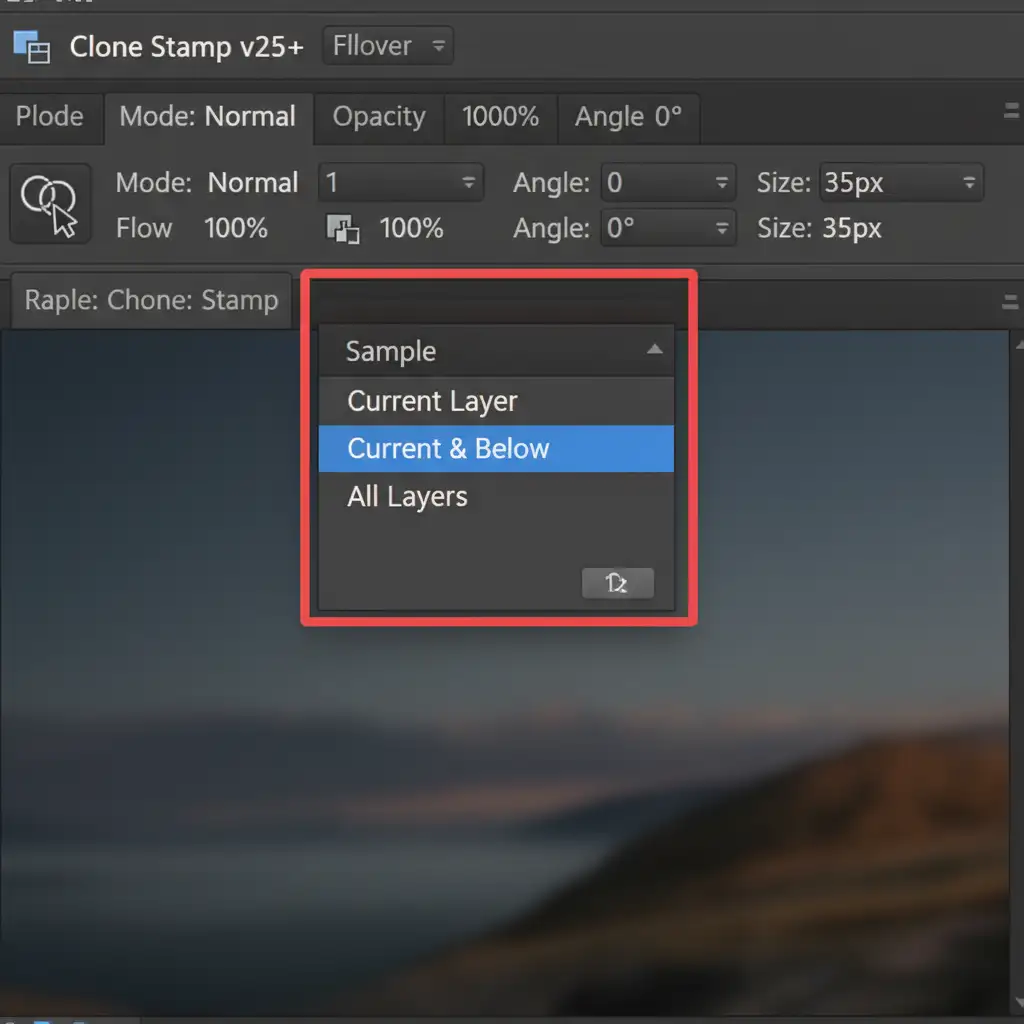Viewport: 1024px width, 1024px height.
Task: Click the scroll up arrow beside canvas
Action: [1018, 344]
